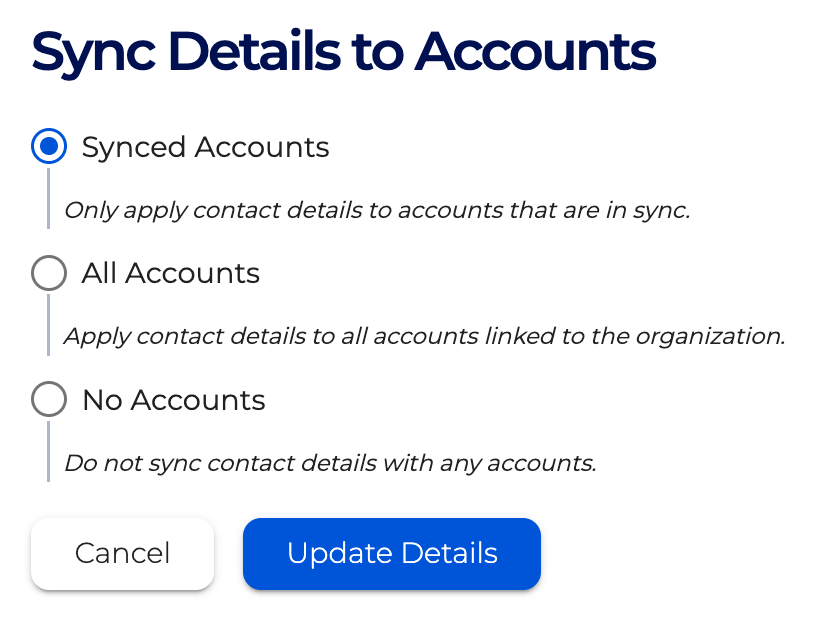The image size is (813, 624).
Task: Click the empty All Accounts radio circle
Action: 48,273
